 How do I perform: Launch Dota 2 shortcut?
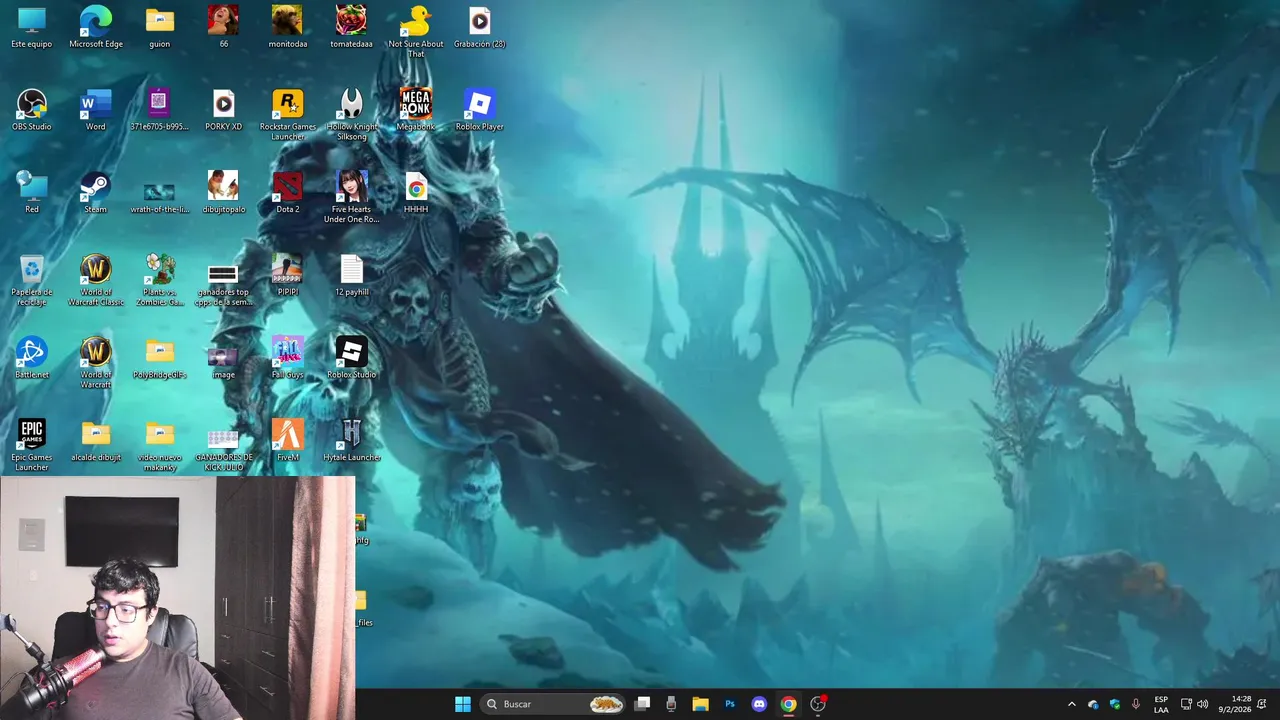pos(288,192)
